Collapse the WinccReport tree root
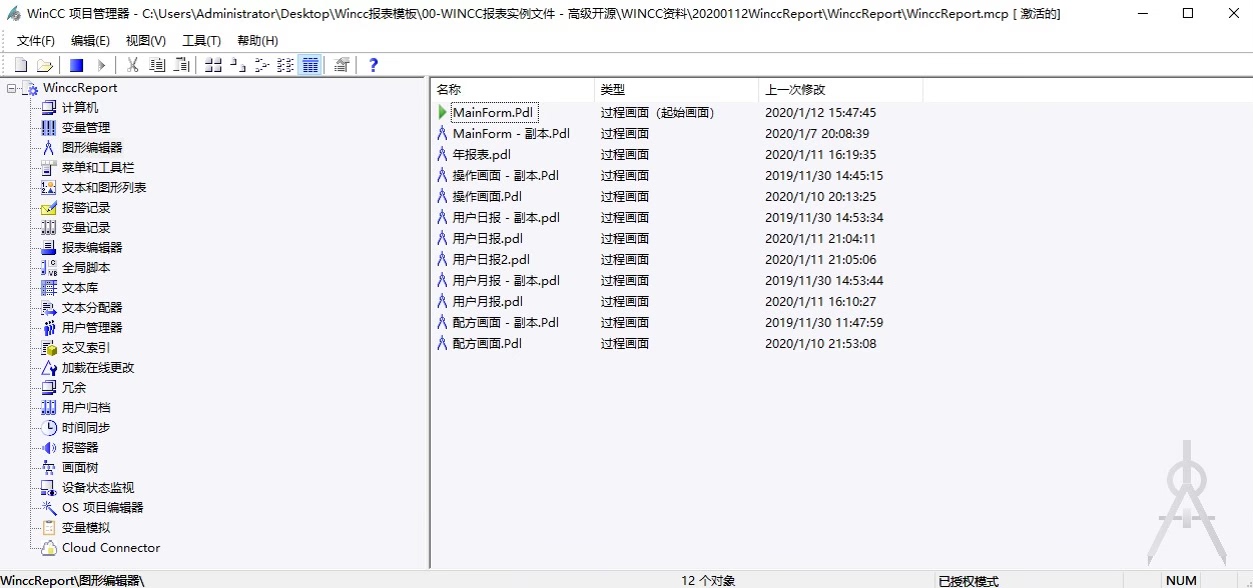Screen dimensions: 1253x588 11,88
